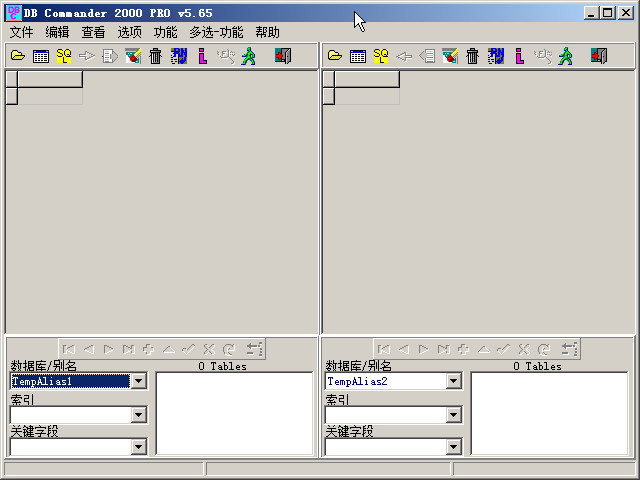This screenshot has width=640, height=480.
Task: Click insert-record plus button in right navigator
Action: click(464, 349)
